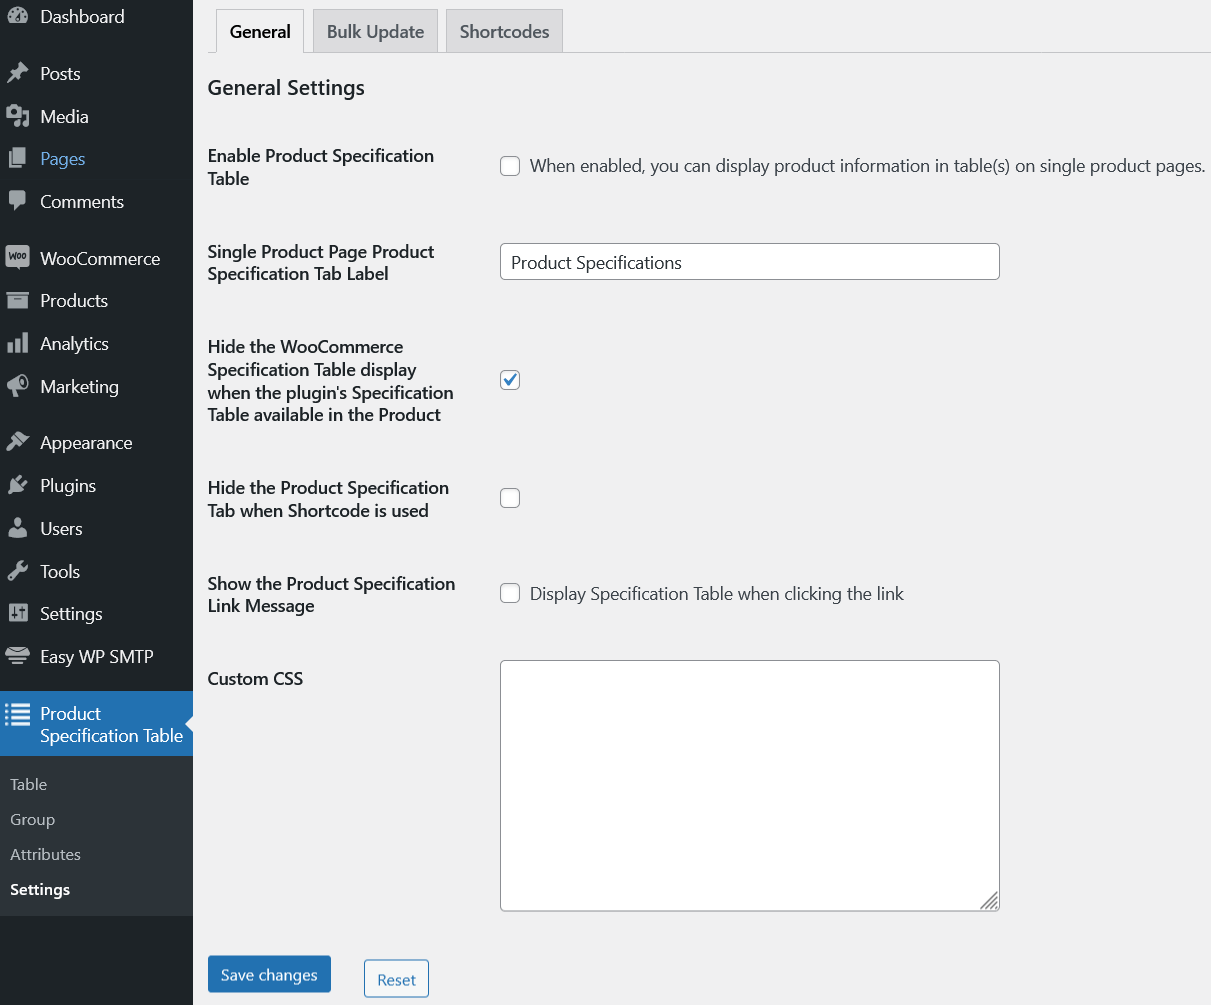Open the Dashboard from the sidebar
The width and height of the screenshot is (1211, 1005).
pyautogui.click(x=16, y=16)
